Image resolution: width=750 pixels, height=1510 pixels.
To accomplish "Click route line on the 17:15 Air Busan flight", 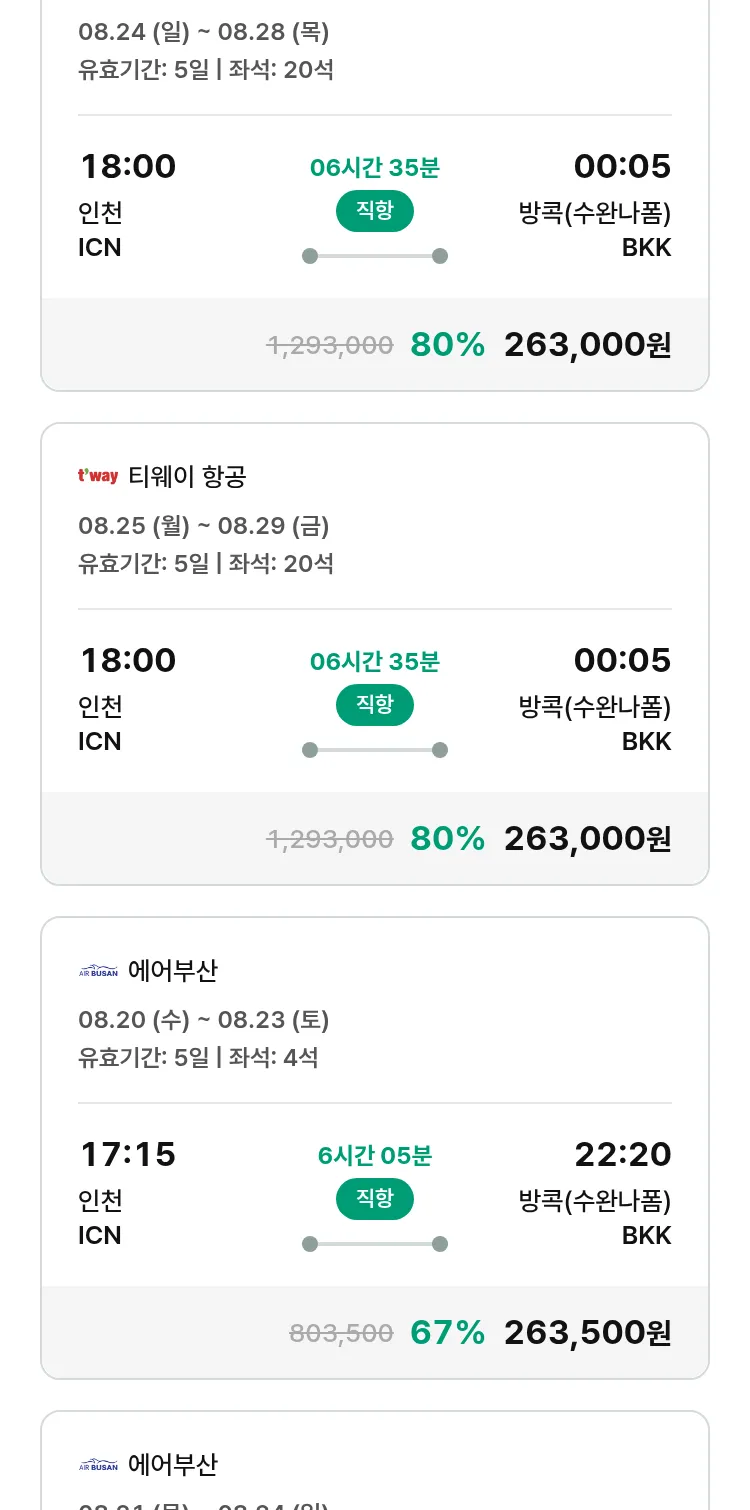I will (374, 1244).
